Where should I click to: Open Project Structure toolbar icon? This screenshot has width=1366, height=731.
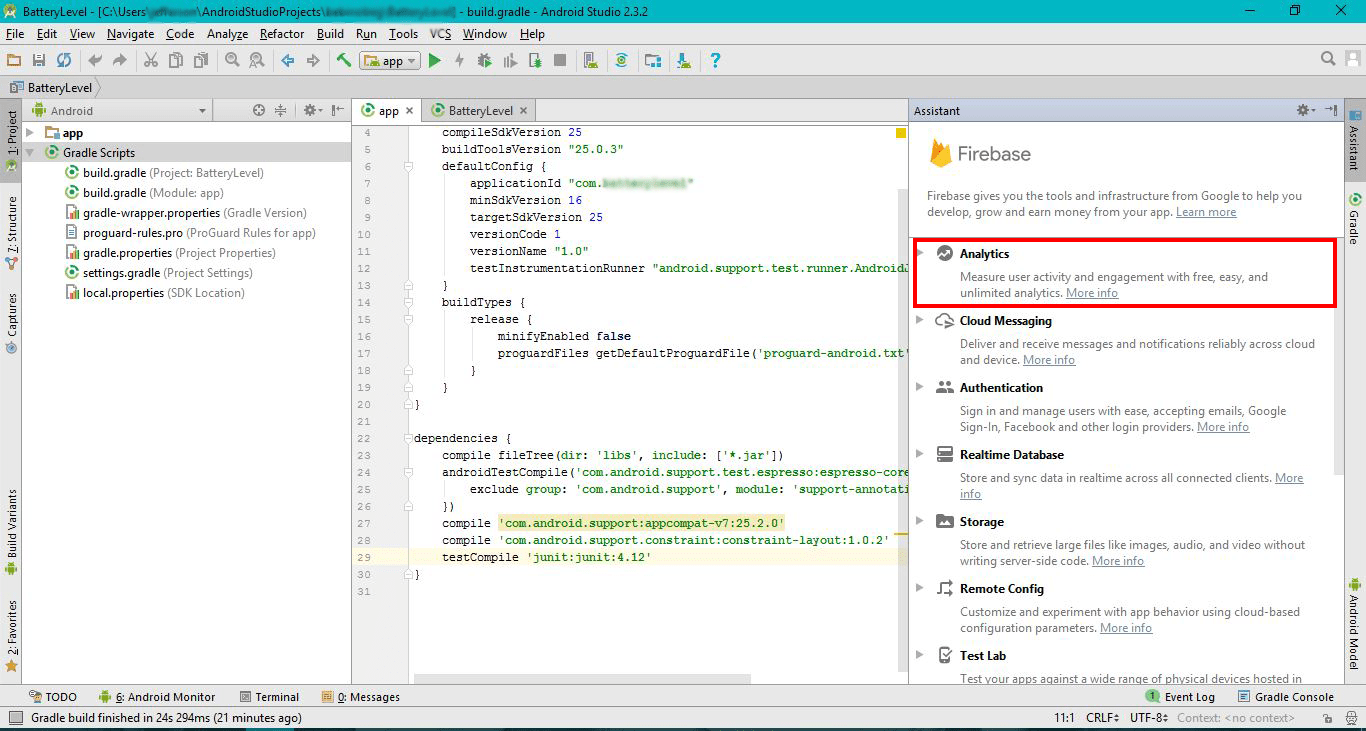(653, 61)
